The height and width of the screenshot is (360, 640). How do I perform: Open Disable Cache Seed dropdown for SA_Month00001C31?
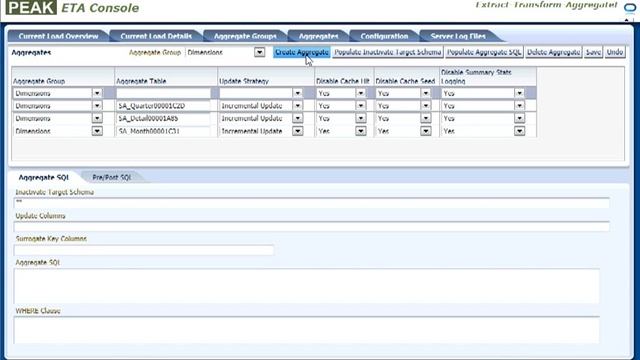426,131
